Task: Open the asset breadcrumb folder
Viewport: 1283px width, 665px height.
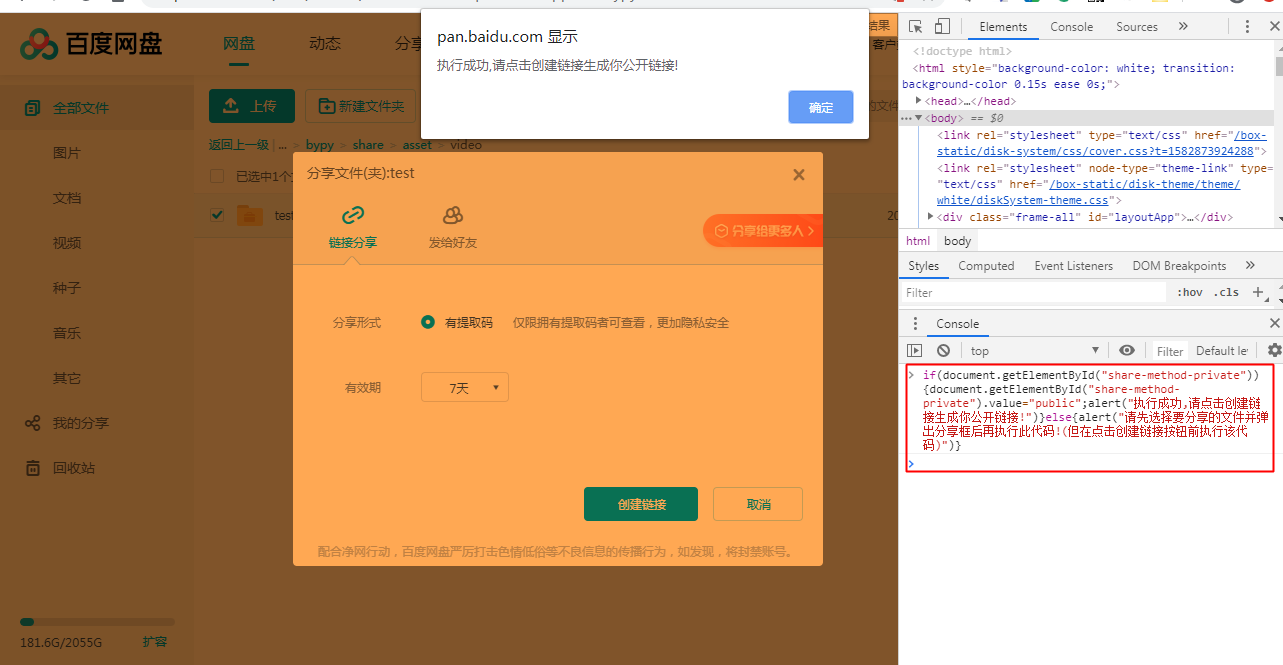Action: (417, 145)
